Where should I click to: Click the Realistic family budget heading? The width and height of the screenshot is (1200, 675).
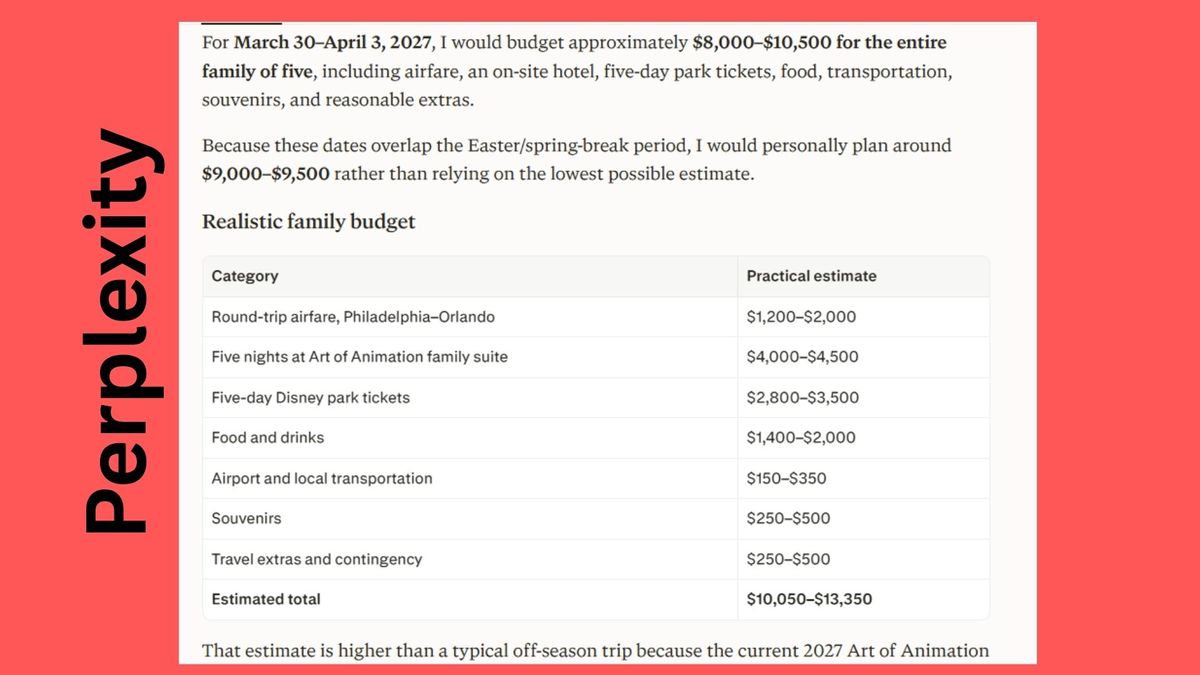[x=308, y=221]
